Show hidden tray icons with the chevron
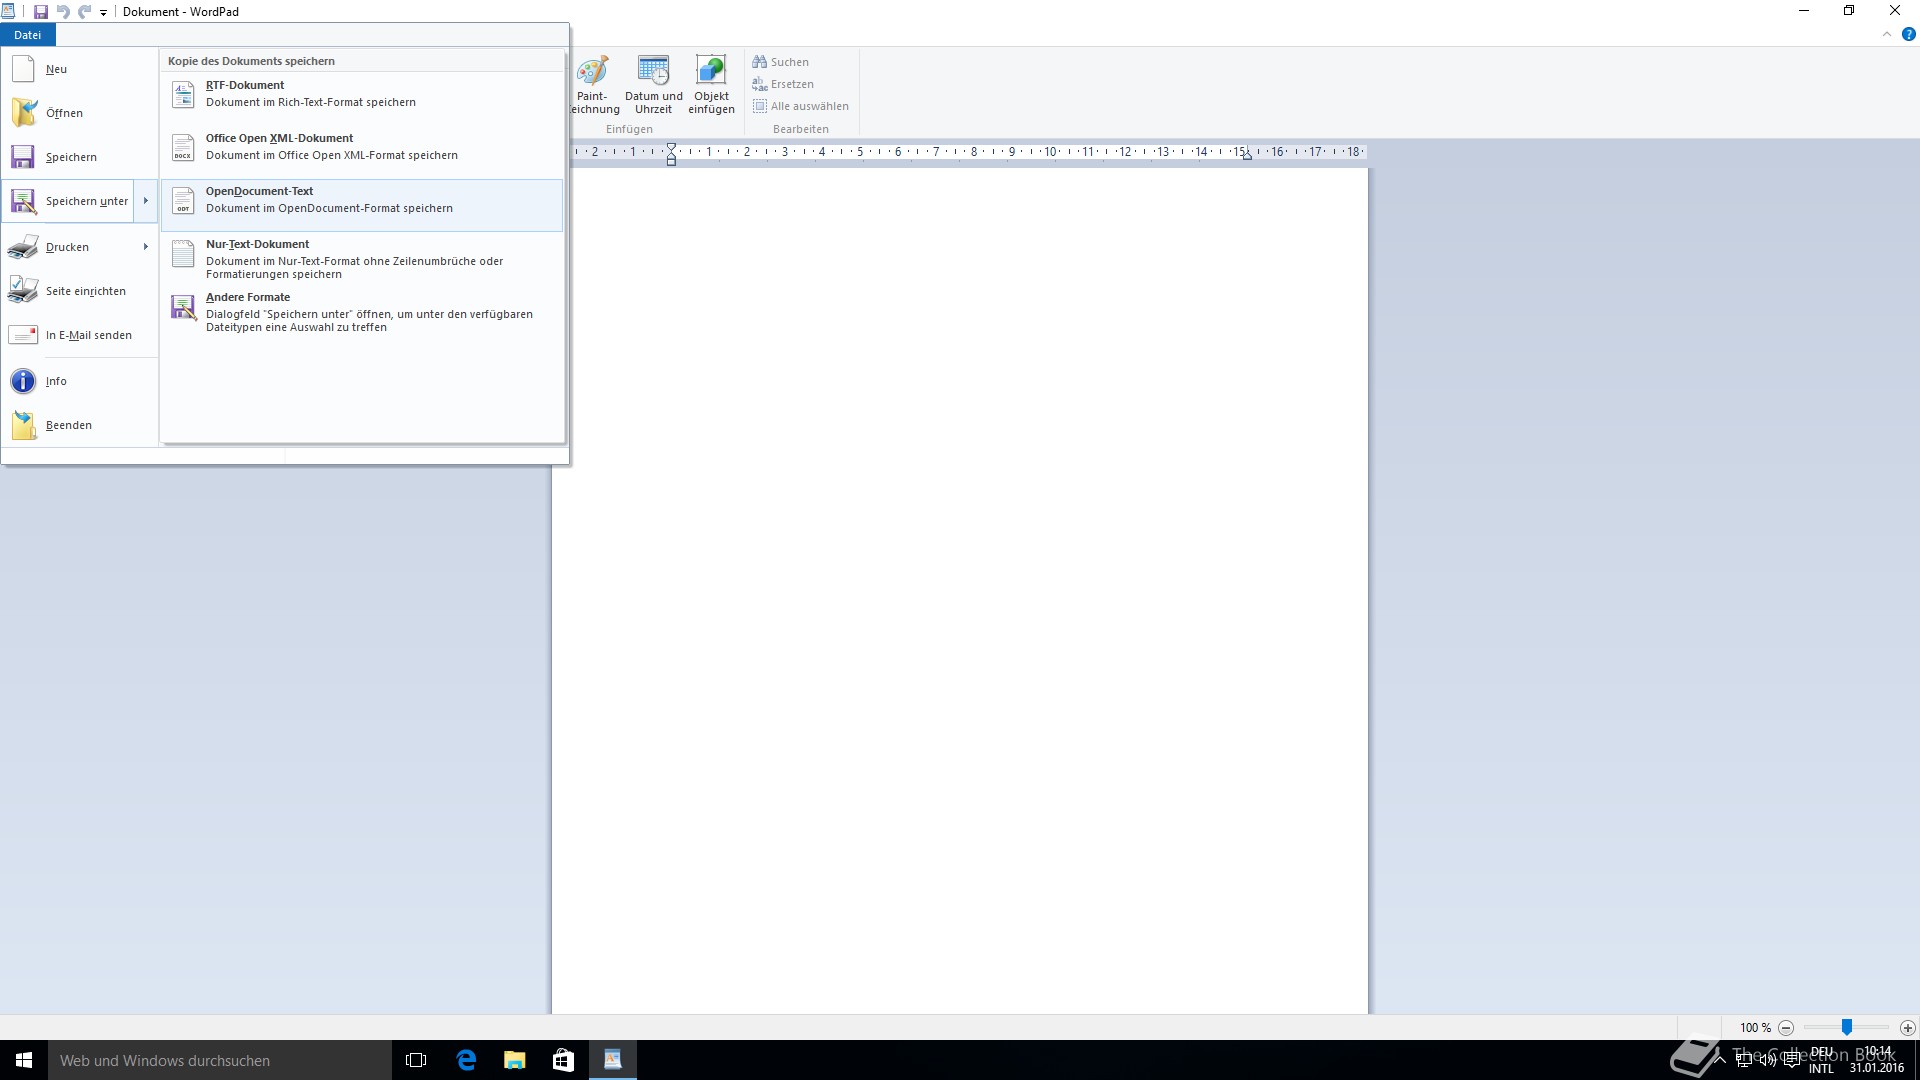This screenshot has height=1080, width=1920. coord(1720,1060)
